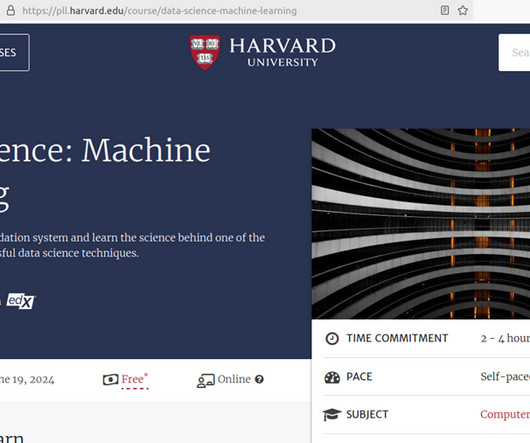Viewport: 530px width, 443px height.
Task: Click the '2 - 4 hours' value
Action: click(x=505, y=338)
